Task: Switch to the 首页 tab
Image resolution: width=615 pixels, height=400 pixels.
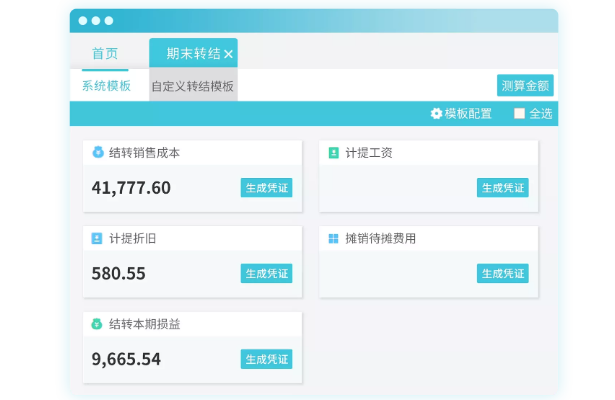Action: tap(105, 53)
